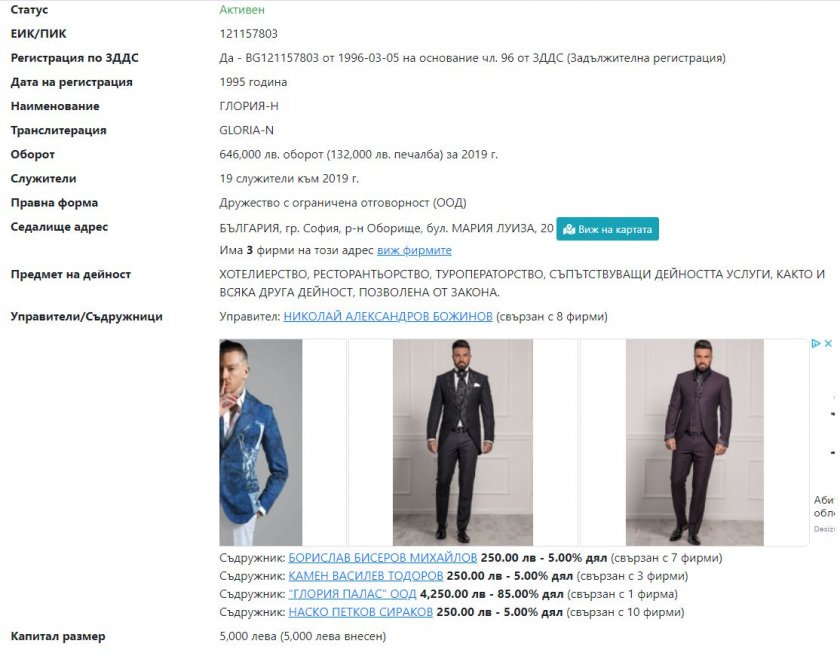Image resolution: width=840 pixels, height=662 pixels.
Task: Click the AdChoices triangle icon
Action: [x=816, y=343]
